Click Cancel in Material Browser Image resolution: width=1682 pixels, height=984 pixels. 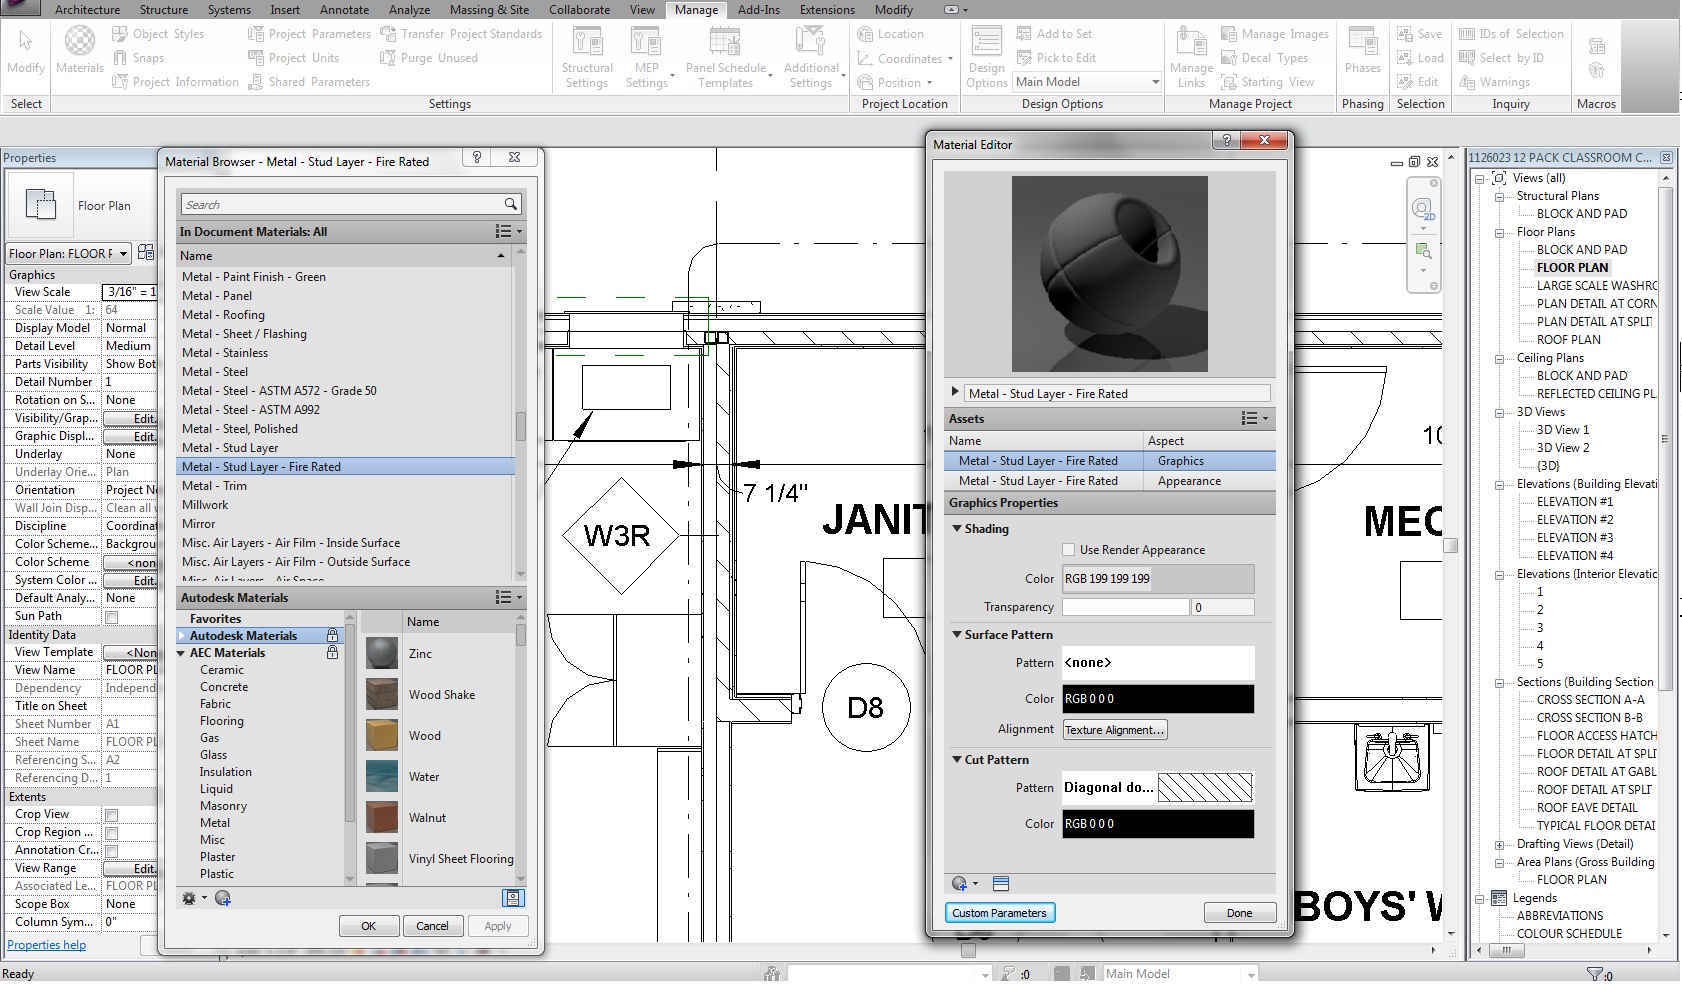coord(432,926)
